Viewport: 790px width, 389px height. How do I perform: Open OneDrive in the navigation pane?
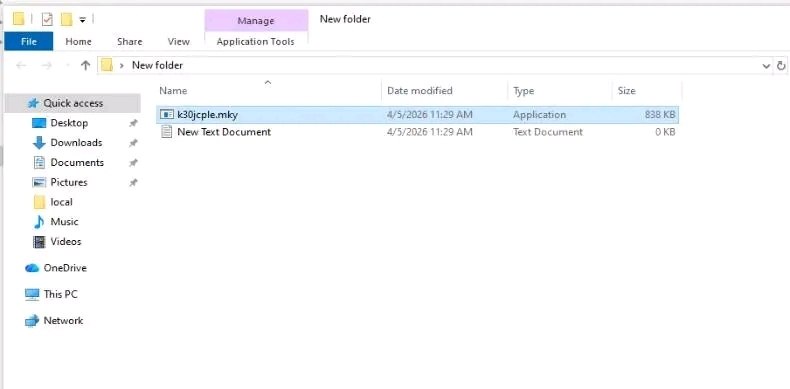pos(65,268)
